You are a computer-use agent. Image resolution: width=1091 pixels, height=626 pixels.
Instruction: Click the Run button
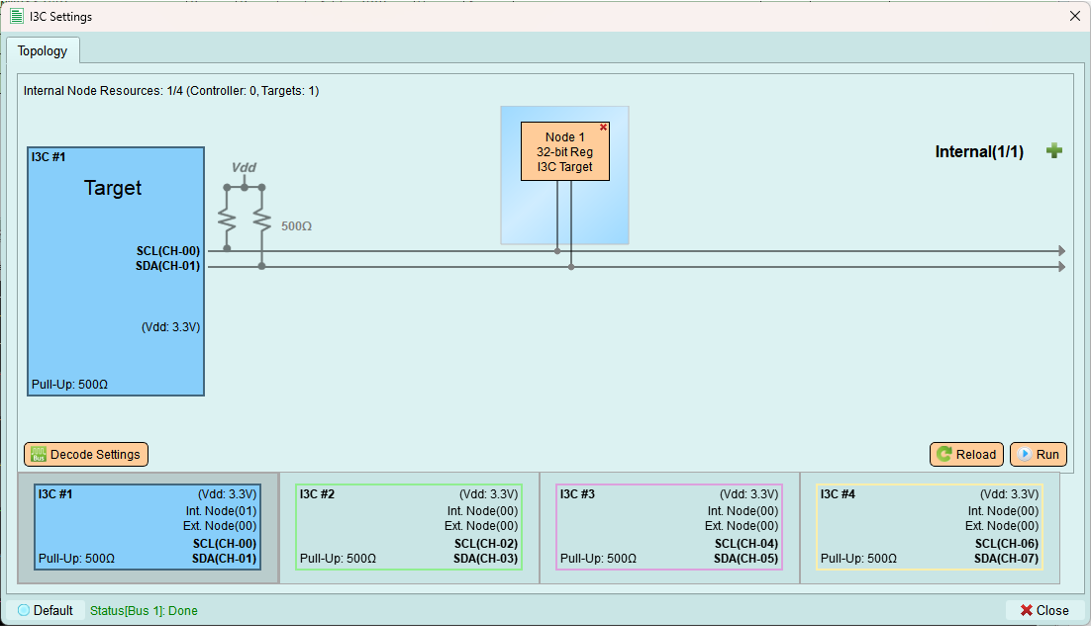(x=1038, y=454)
